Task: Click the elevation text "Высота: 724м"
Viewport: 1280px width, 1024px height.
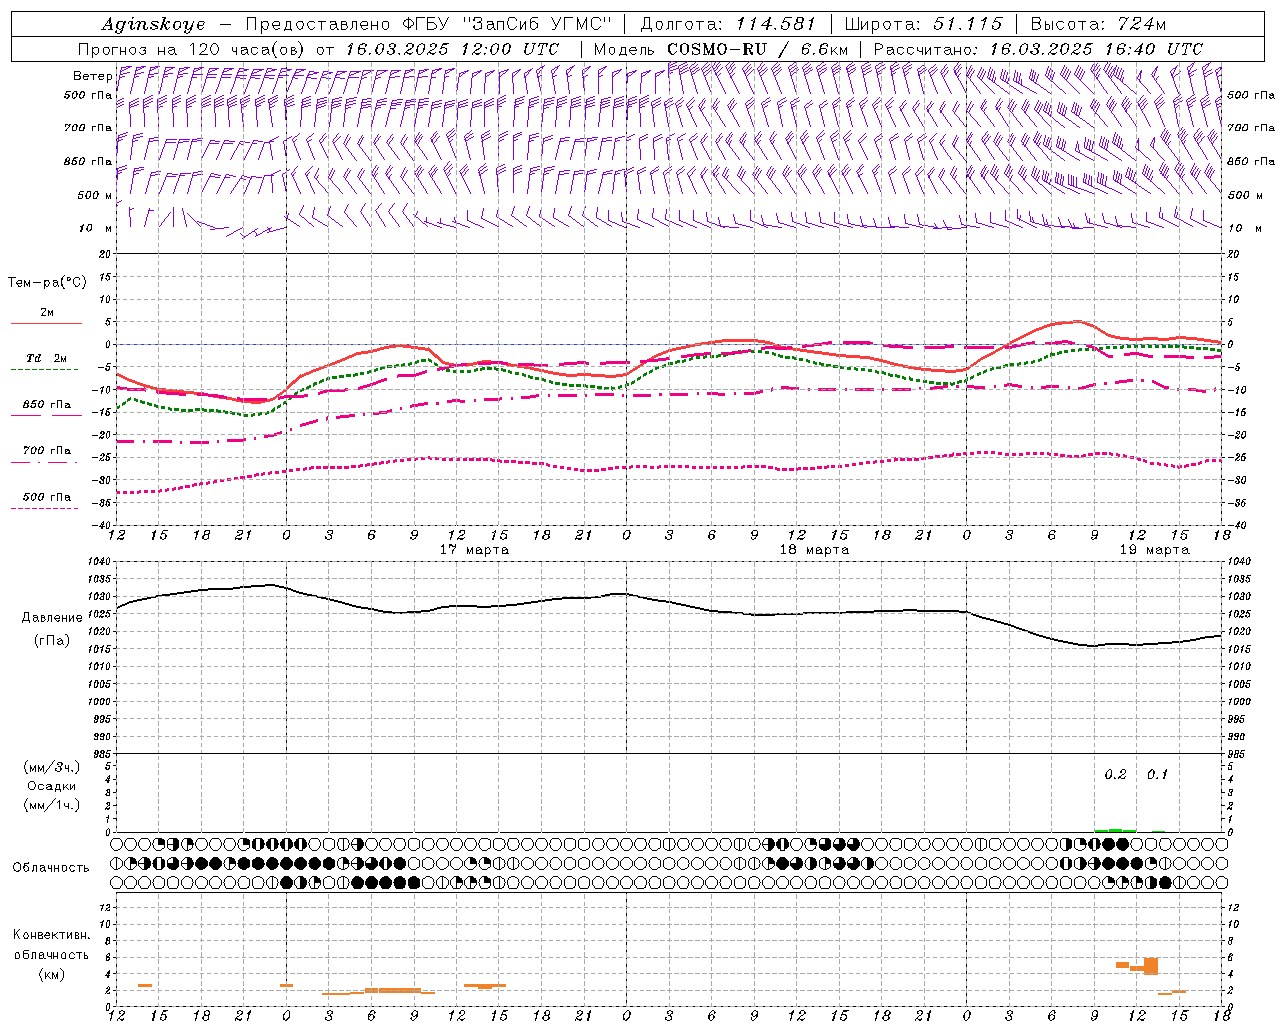Action: 1098,24
